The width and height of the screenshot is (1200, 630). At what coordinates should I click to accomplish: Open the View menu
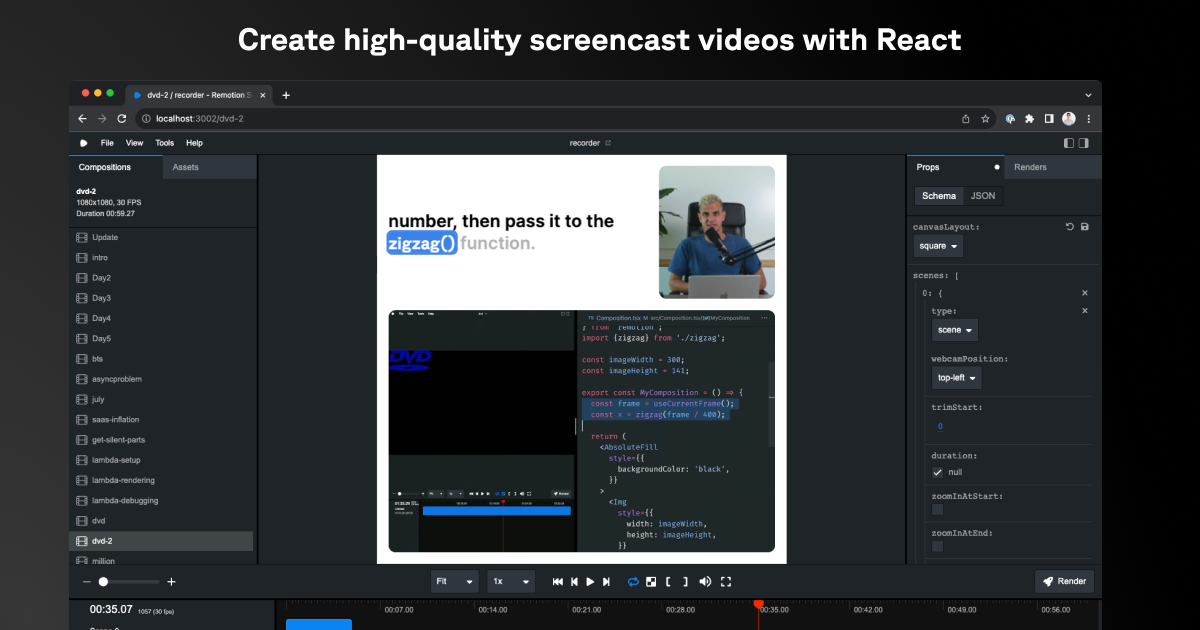pos(134,143)
